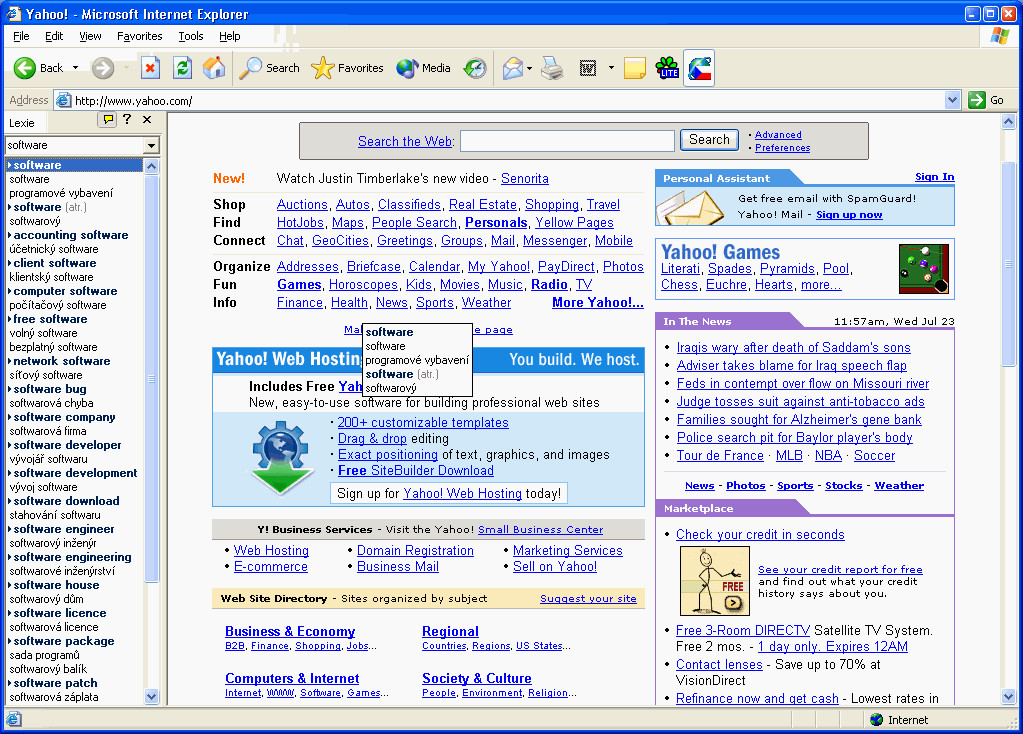
Task: Click the Forward arrow toolbar icon
Action: click(102, 68)
